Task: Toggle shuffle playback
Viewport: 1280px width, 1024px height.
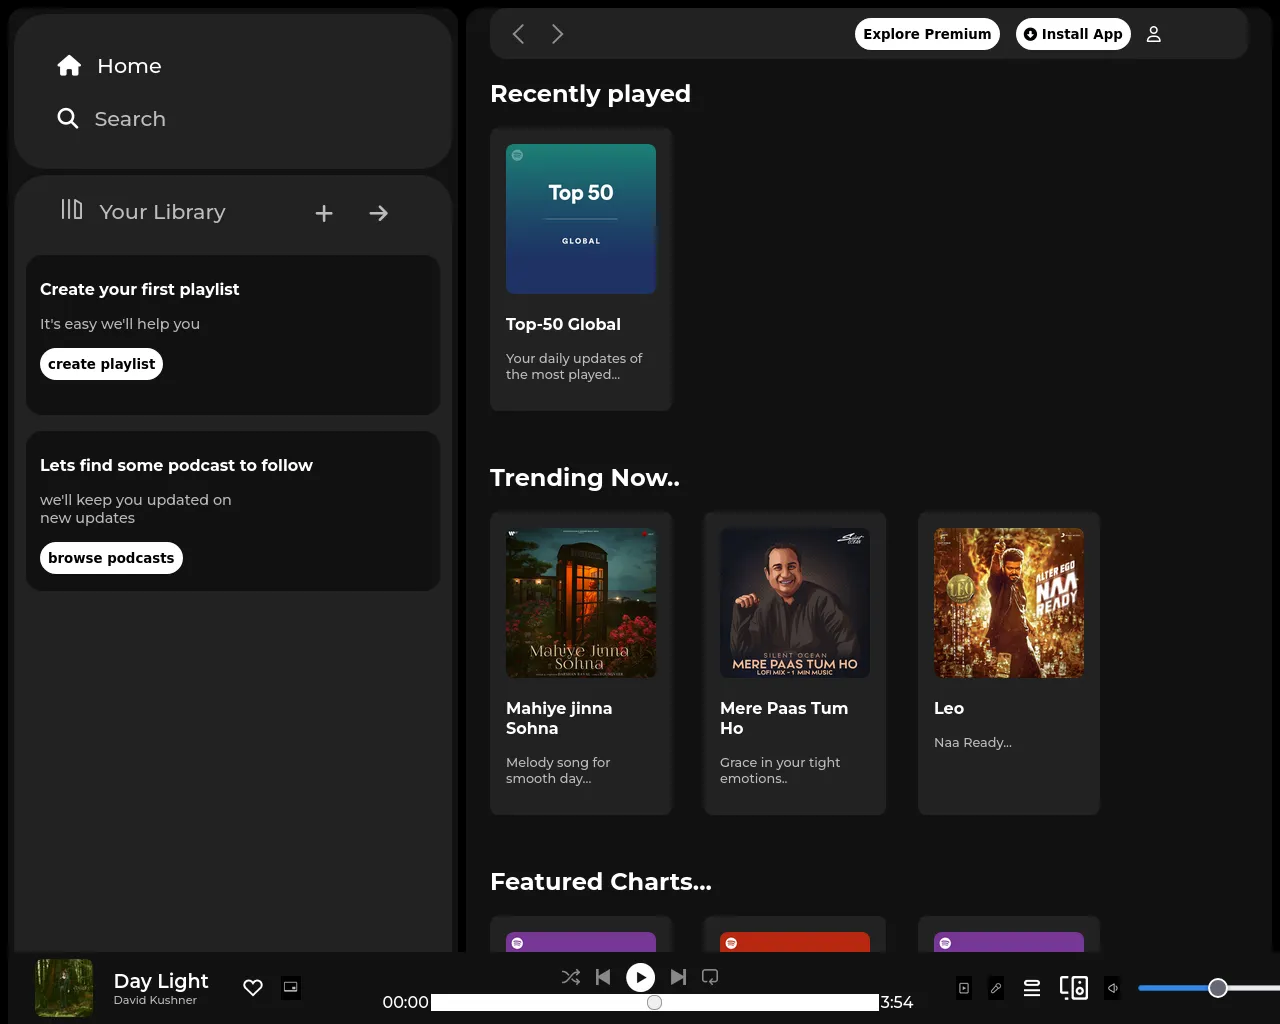Action: [x=571, y=977]
